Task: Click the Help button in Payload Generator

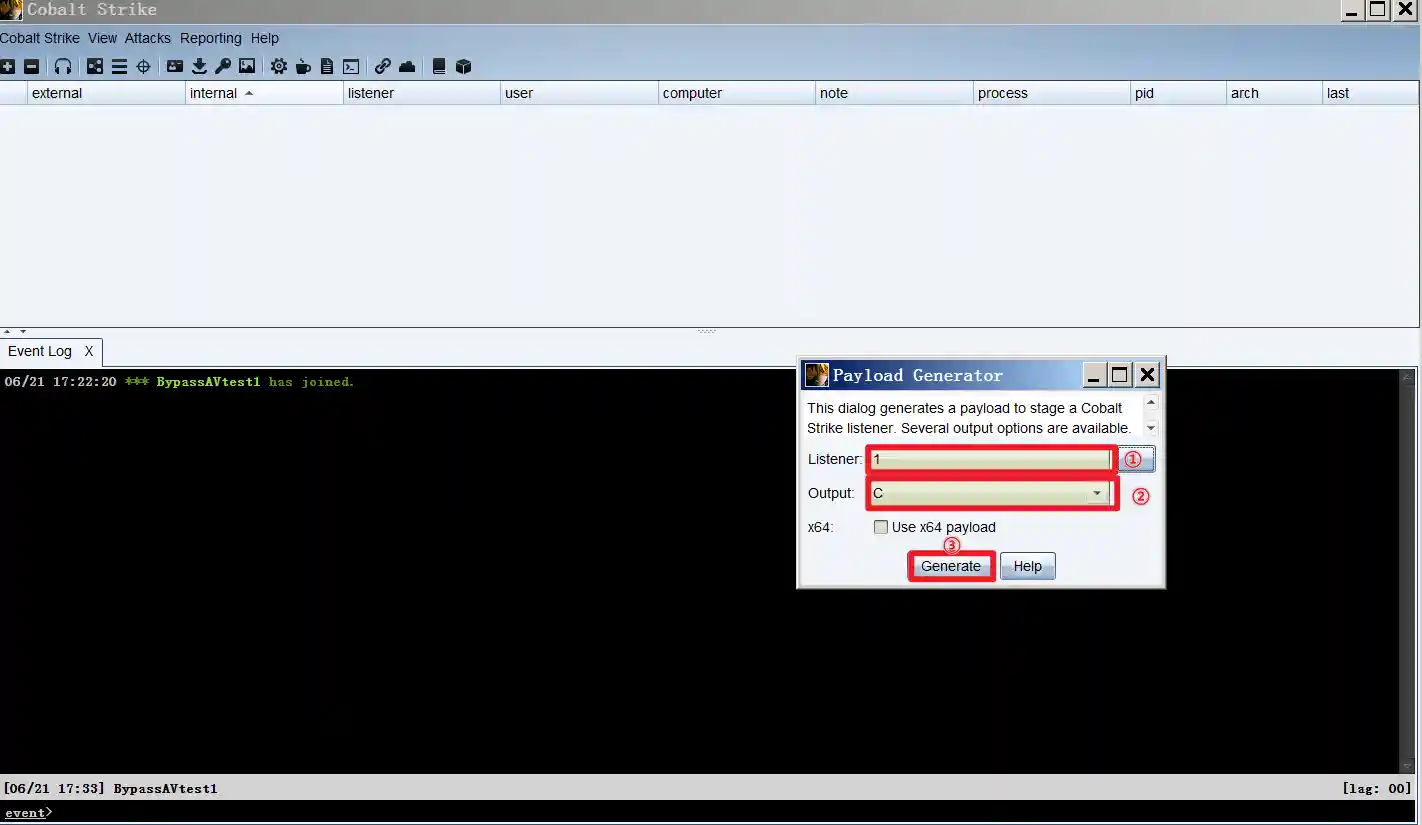Action: [x=1027, y=566]
